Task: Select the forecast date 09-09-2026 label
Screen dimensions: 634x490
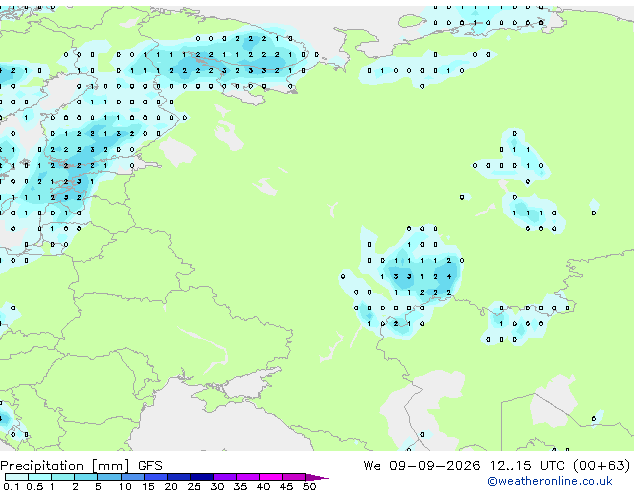Action: coord(434,466)
